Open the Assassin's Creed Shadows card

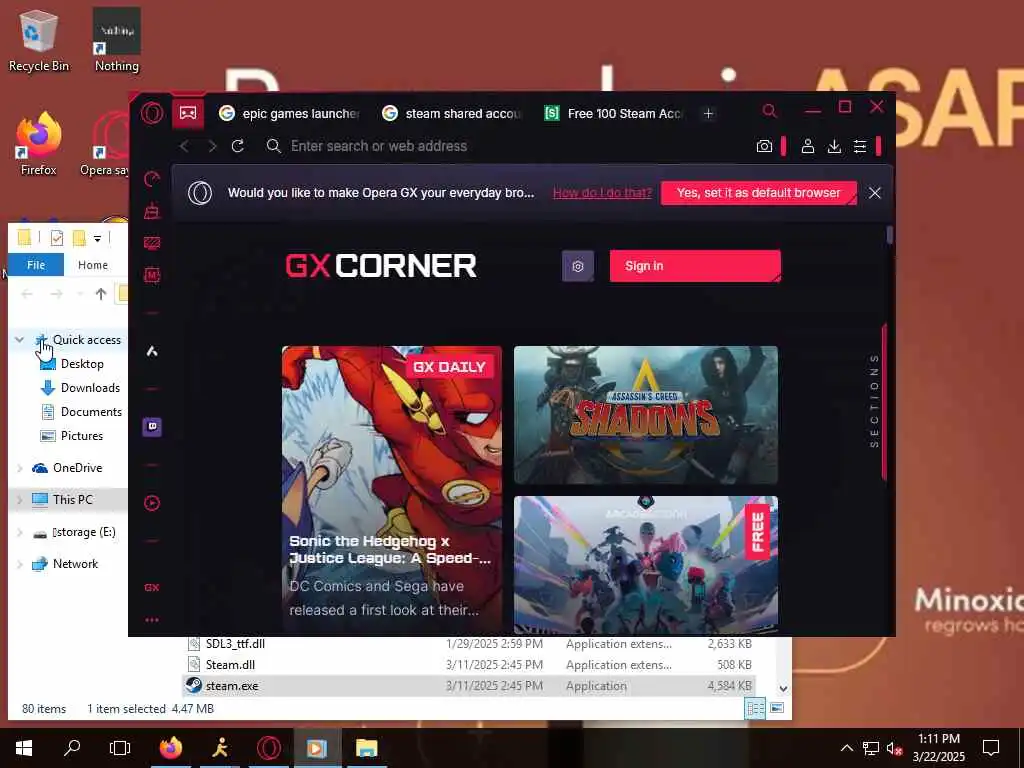pyautogui.click(x=645, y=415)
